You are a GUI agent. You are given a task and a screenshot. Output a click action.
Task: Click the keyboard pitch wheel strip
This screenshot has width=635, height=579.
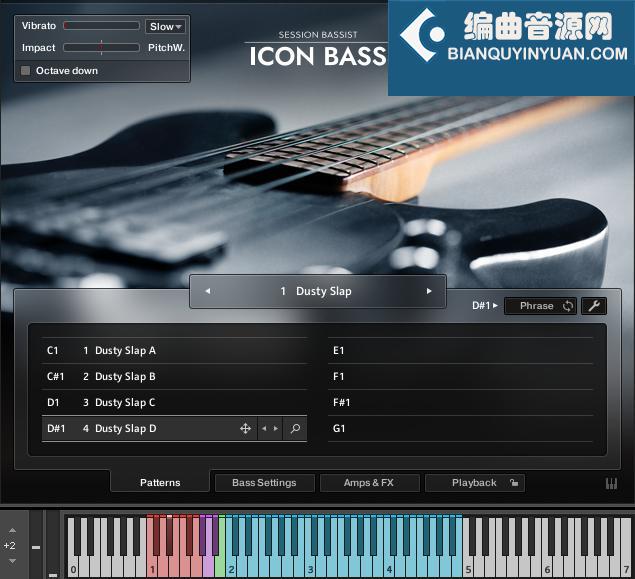coord(36,545)
